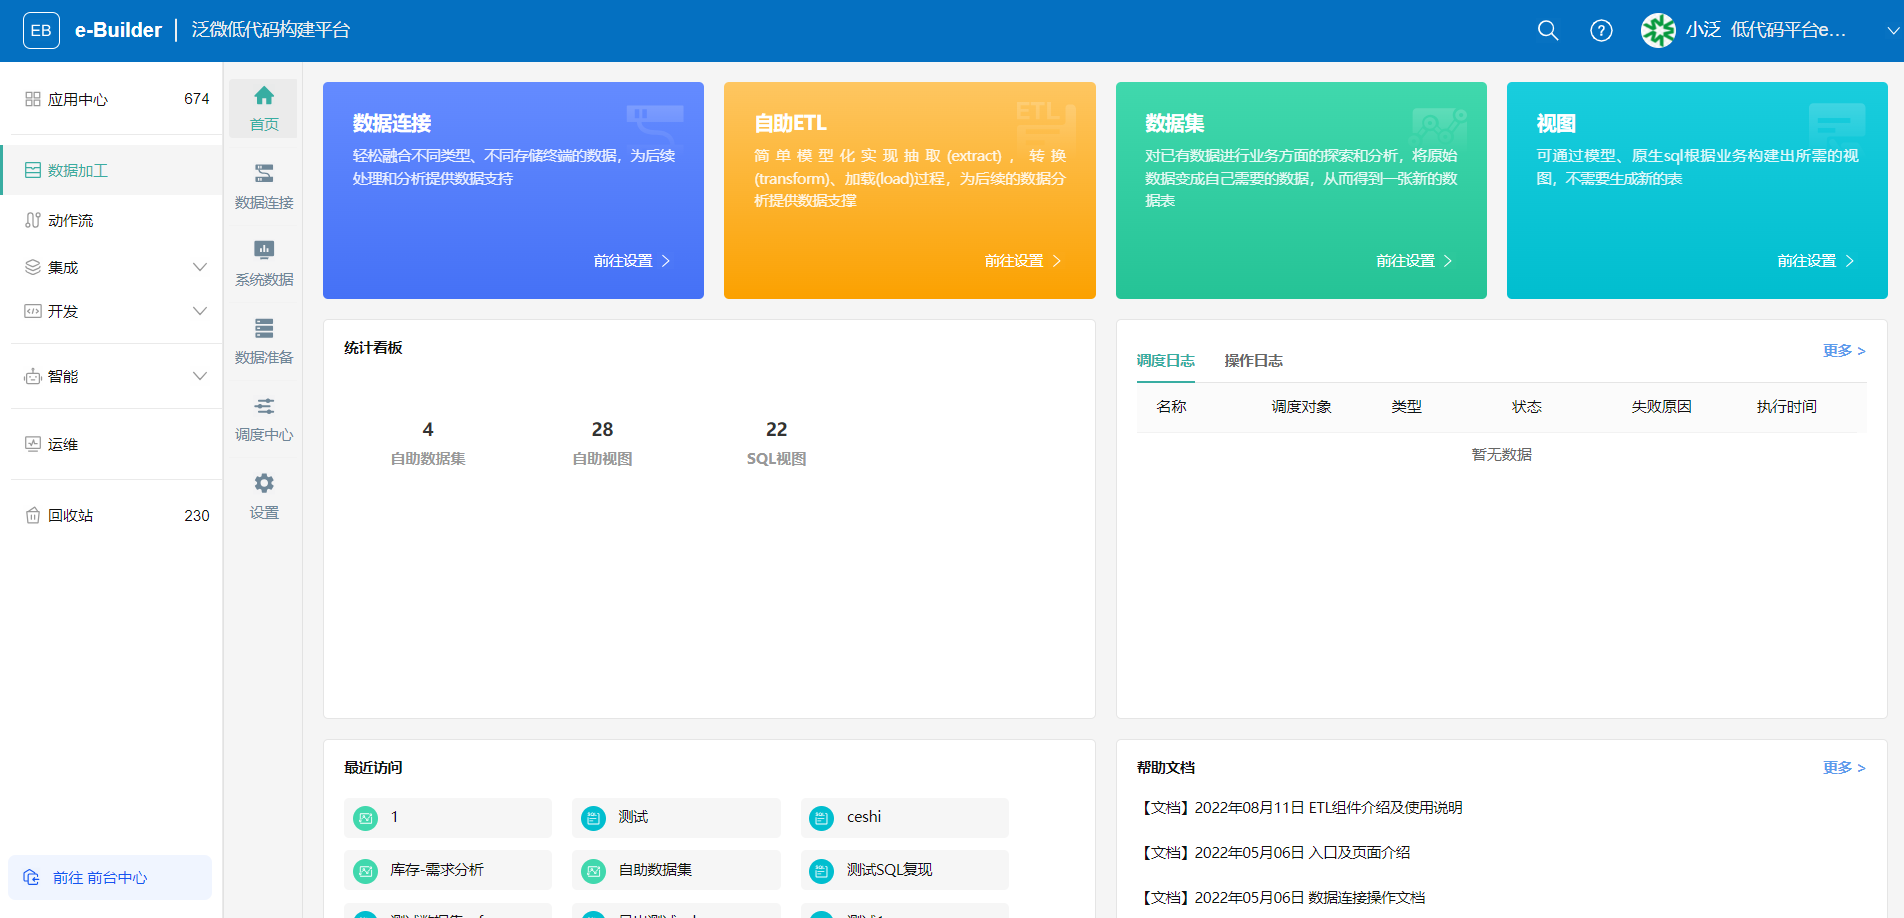
Task: Click 前往设置 on the 视图 card
Action: (1816, 260)
